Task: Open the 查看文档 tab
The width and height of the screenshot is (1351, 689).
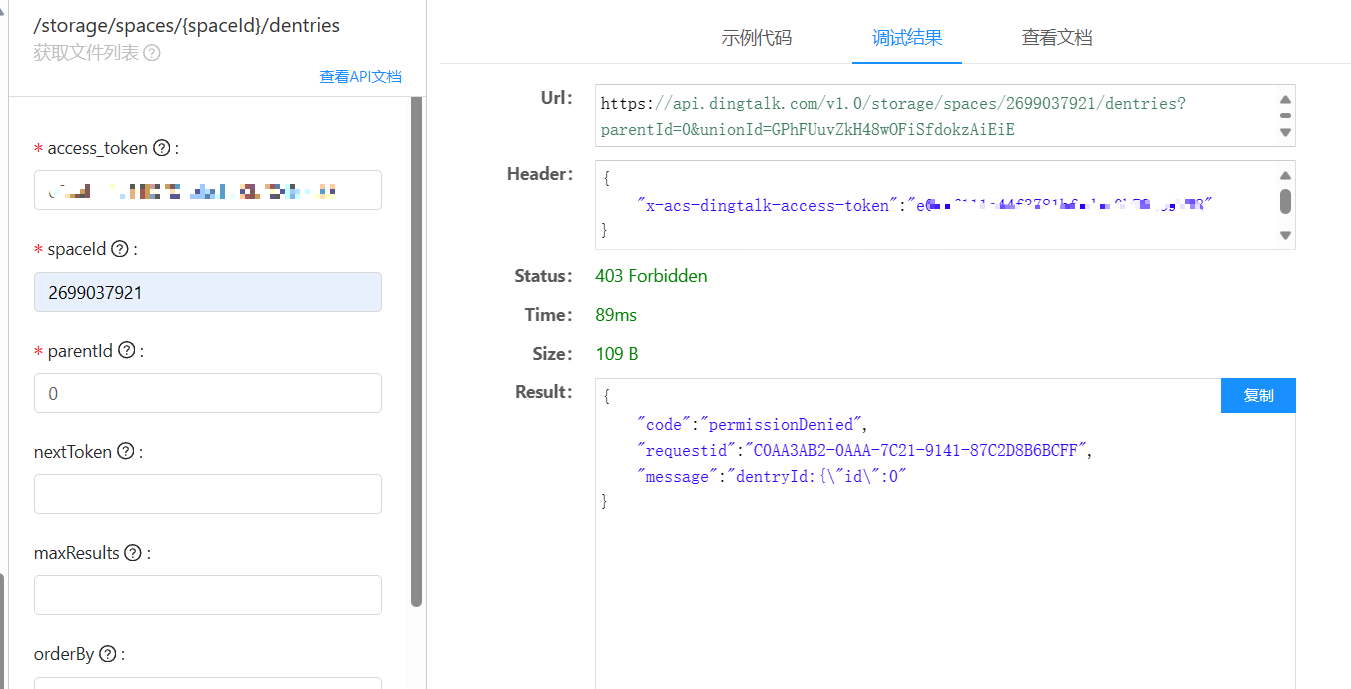Action: point(1057,38)
